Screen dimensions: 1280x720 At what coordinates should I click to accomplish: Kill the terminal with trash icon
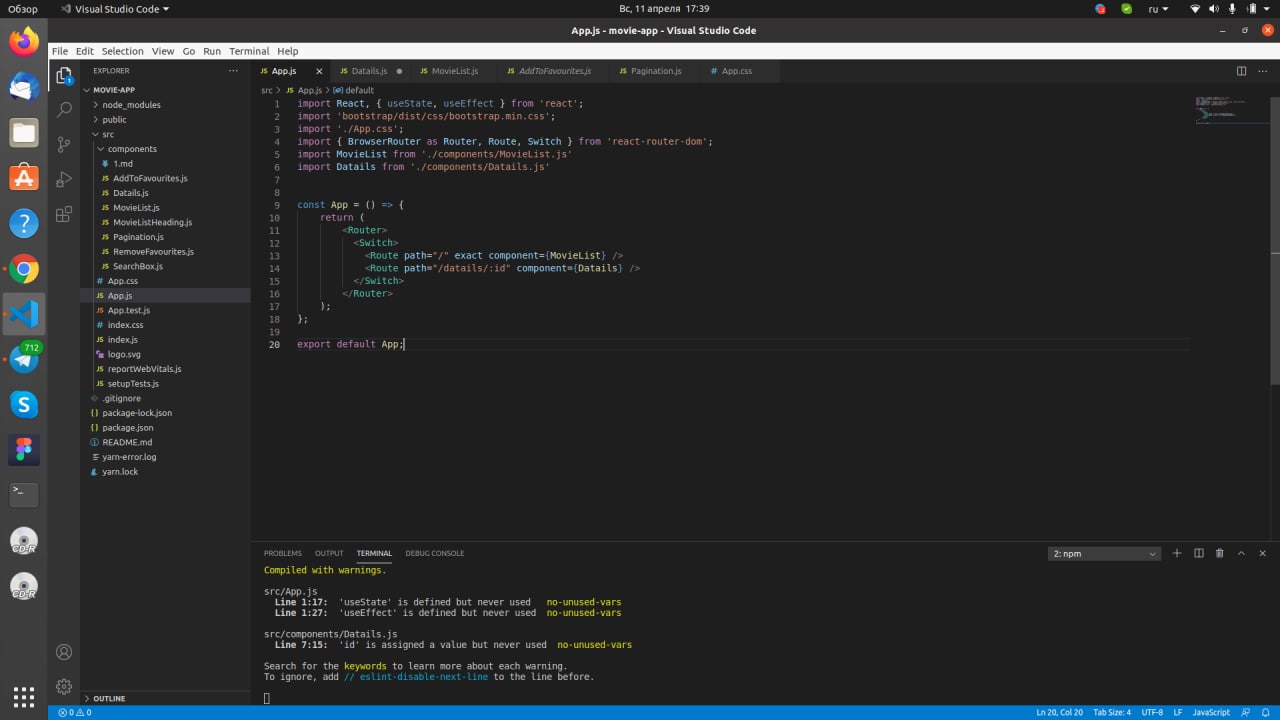(1219, 553)
